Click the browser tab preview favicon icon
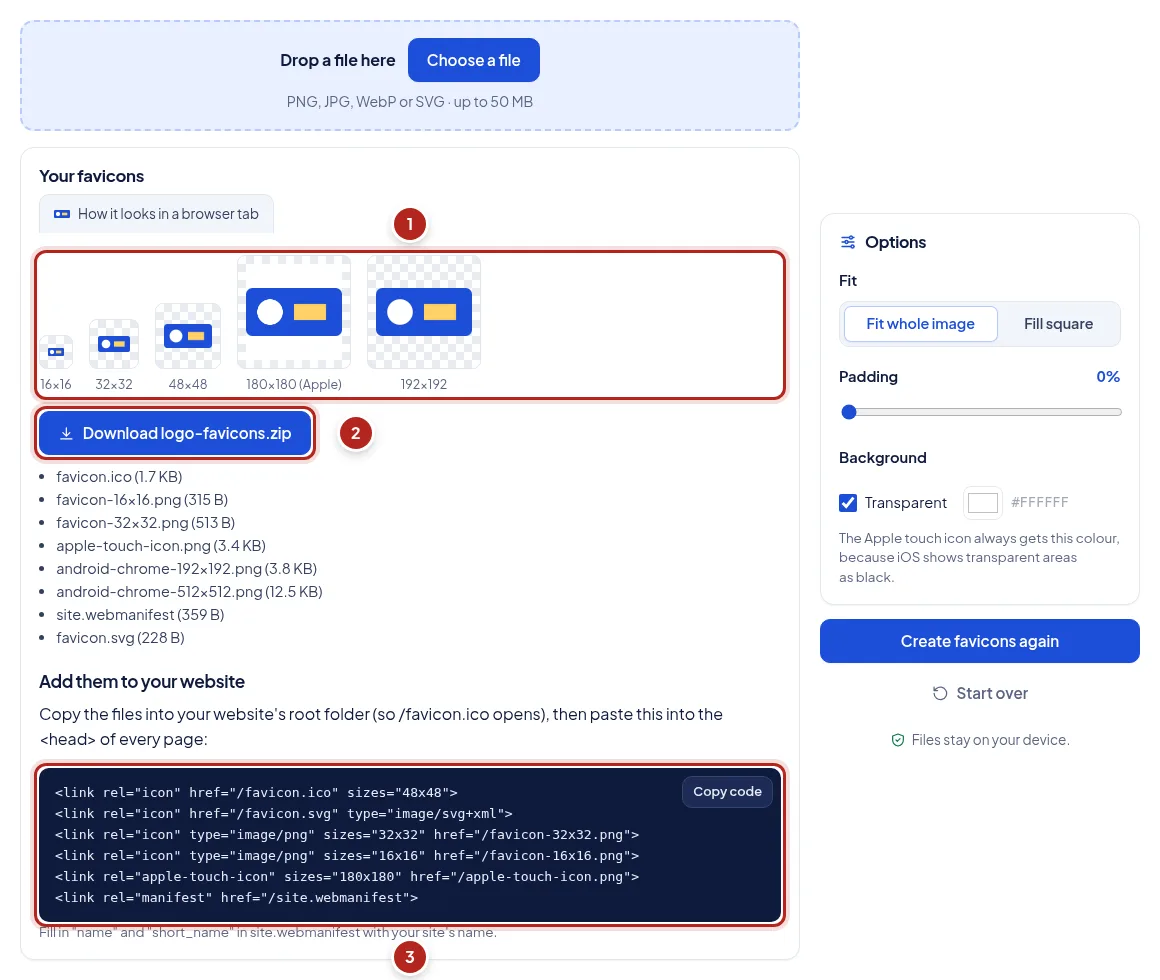1160x980 pixels. click(x=62, y=214)
